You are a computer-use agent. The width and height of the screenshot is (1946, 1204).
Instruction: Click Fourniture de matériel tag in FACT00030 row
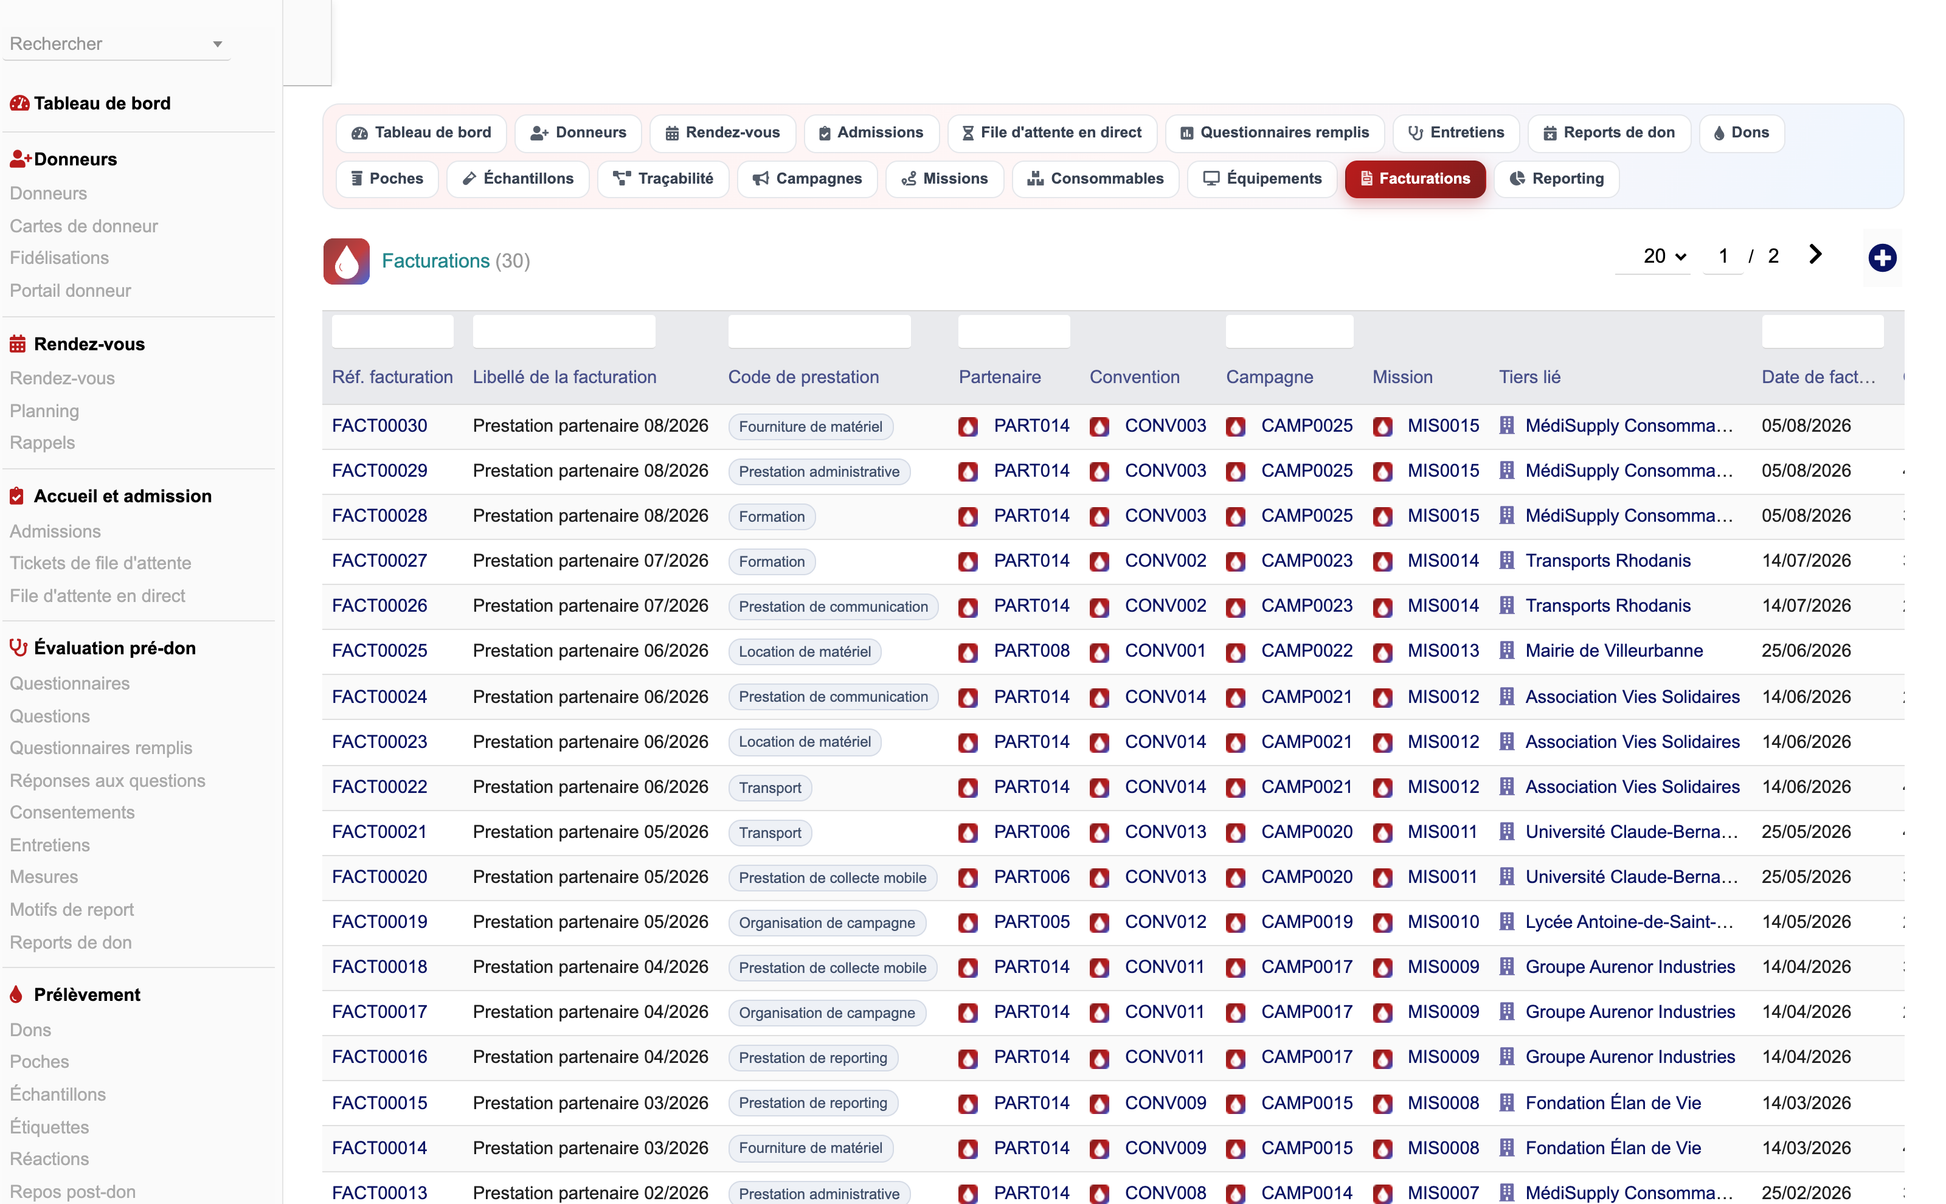coord(810,427)
